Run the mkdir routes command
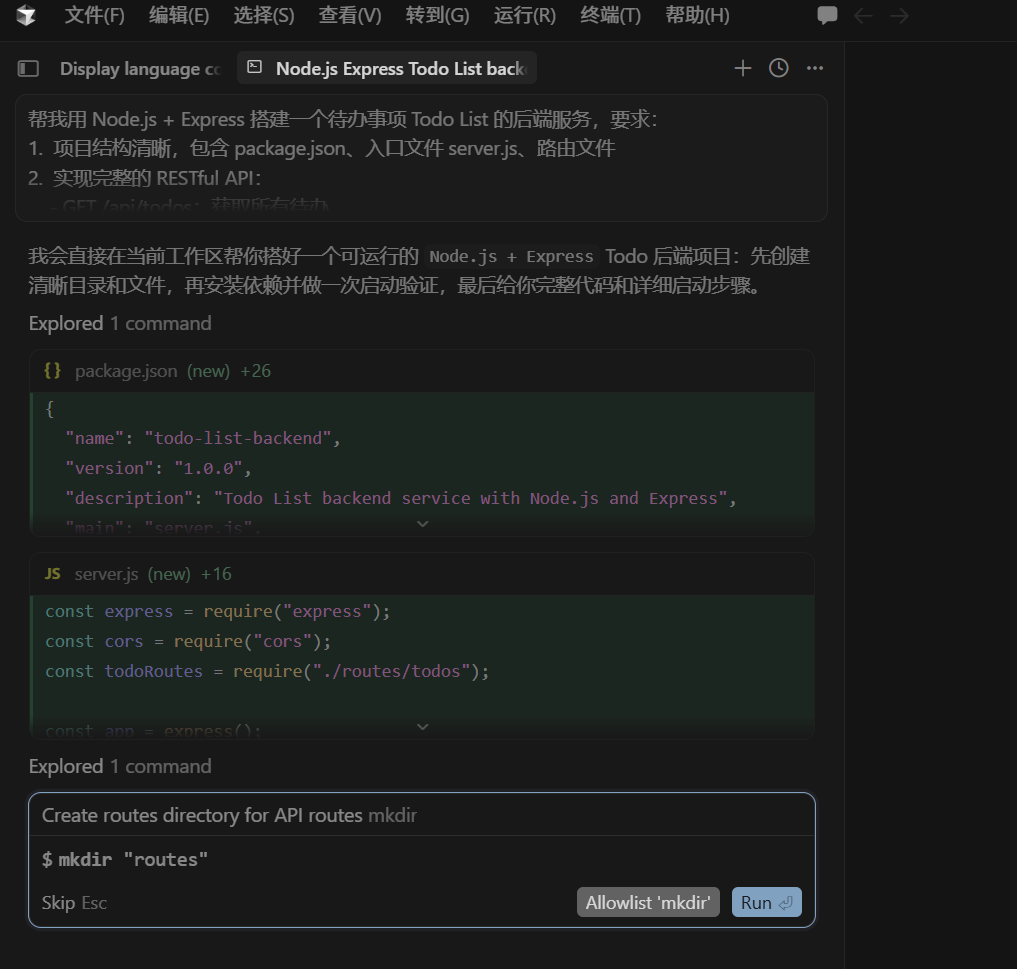 767,902
